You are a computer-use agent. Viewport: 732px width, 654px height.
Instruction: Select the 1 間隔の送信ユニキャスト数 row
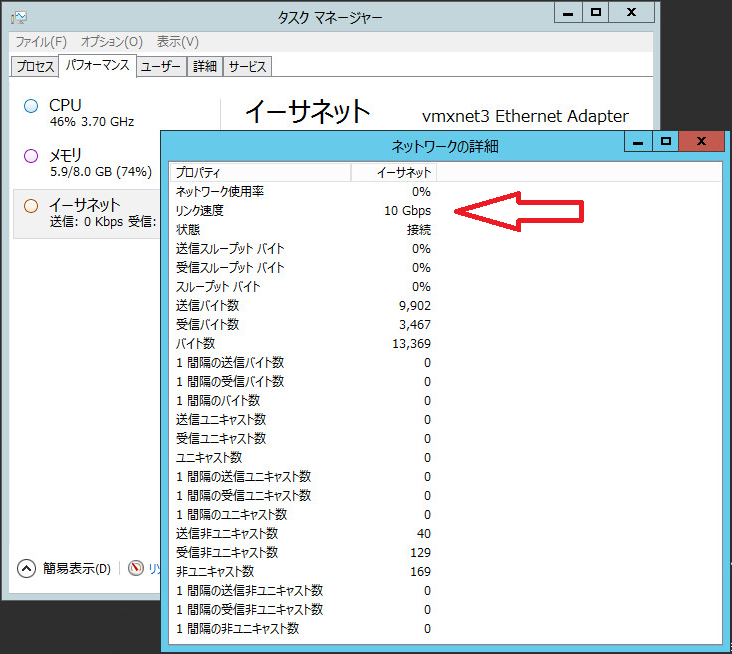coord(303,477)
